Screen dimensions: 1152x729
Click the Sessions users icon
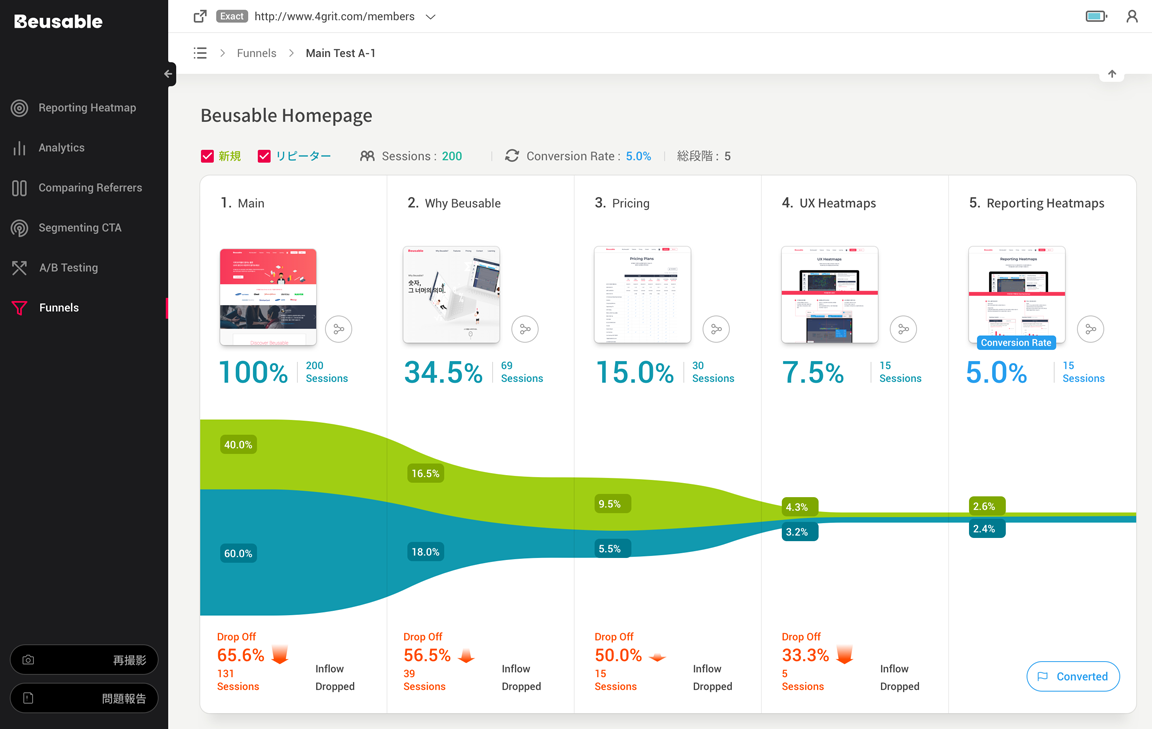point(367,156)
